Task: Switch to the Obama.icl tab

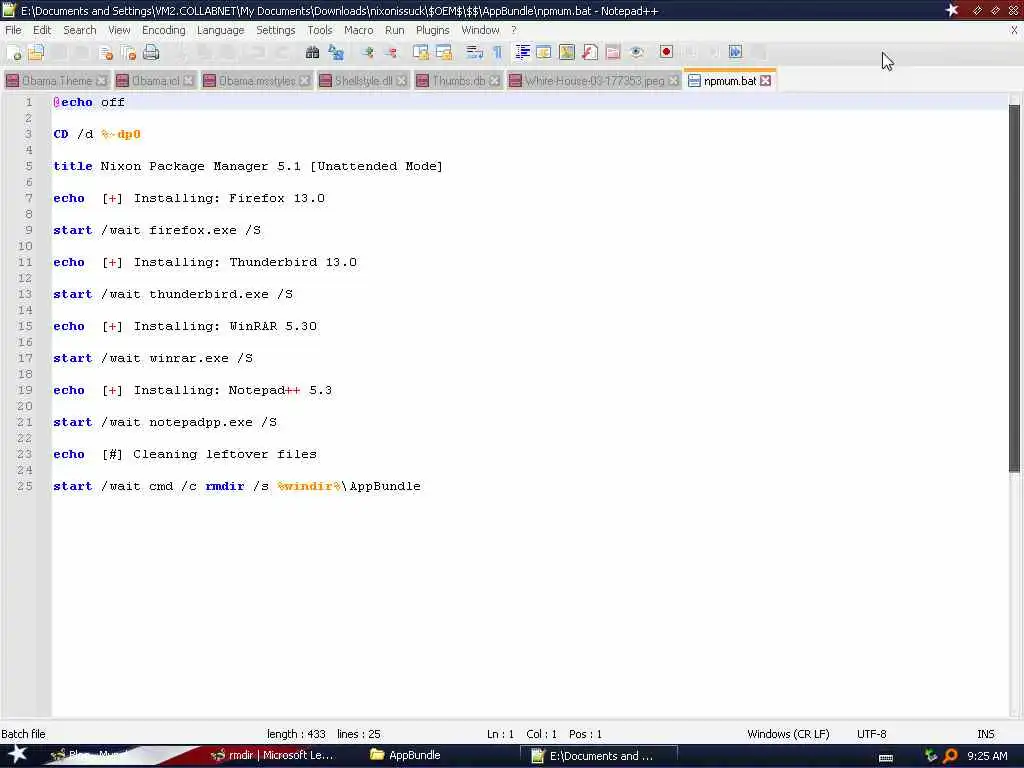Action: 155,81
